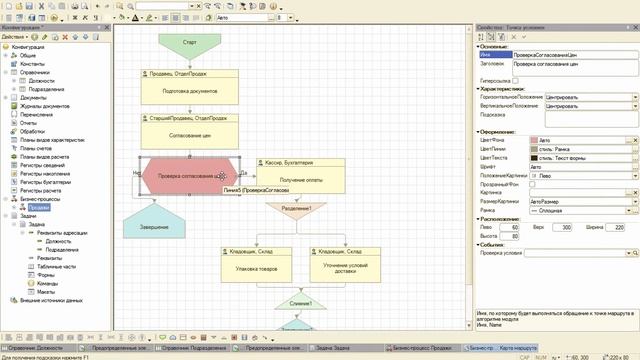Viewport: 640px width, 360px height.
Task: Collapse the Оформление section in Properties
Action: click(478, 132)
